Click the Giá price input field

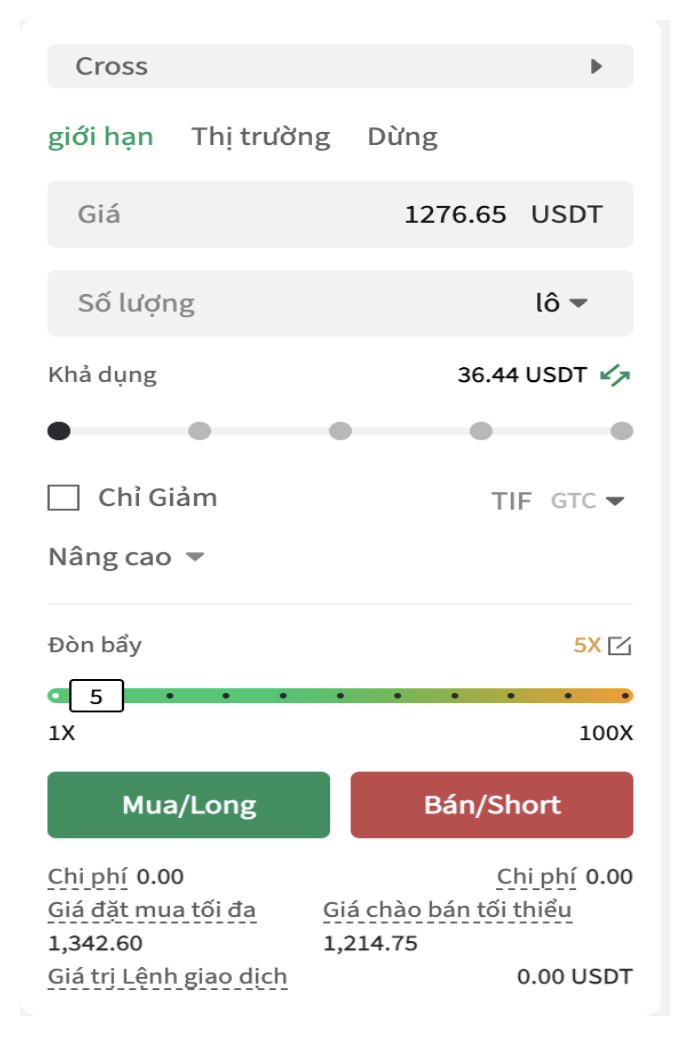pos(340,214)
